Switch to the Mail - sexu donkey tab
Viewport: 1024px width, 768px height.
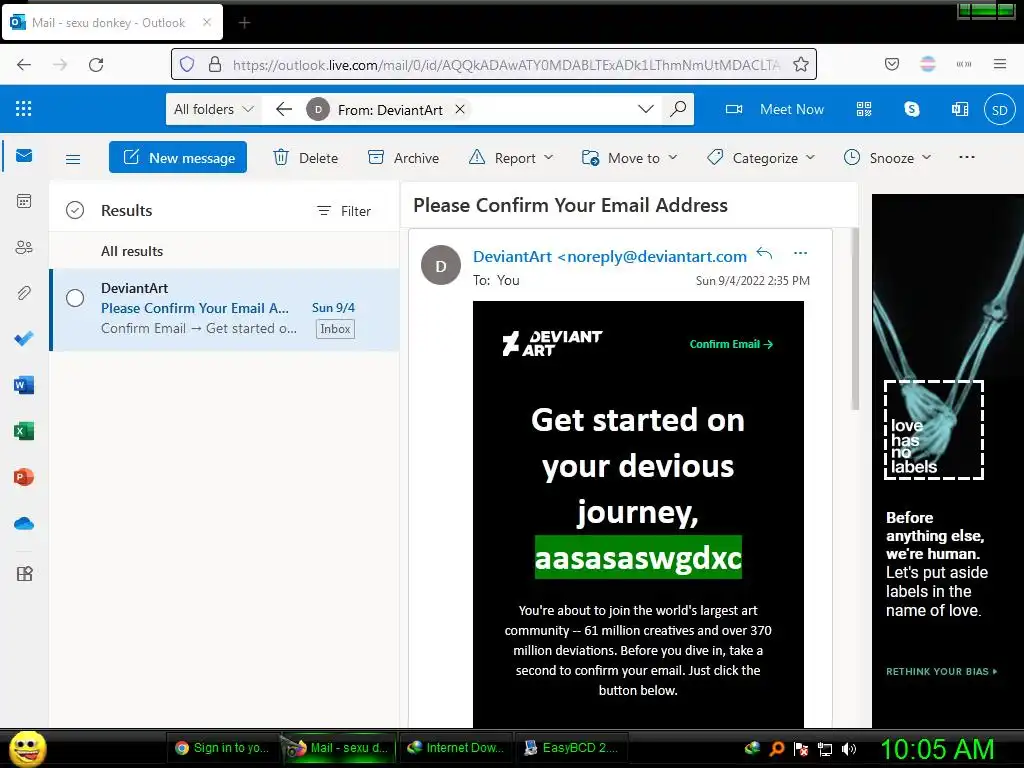tap(112, 23)
